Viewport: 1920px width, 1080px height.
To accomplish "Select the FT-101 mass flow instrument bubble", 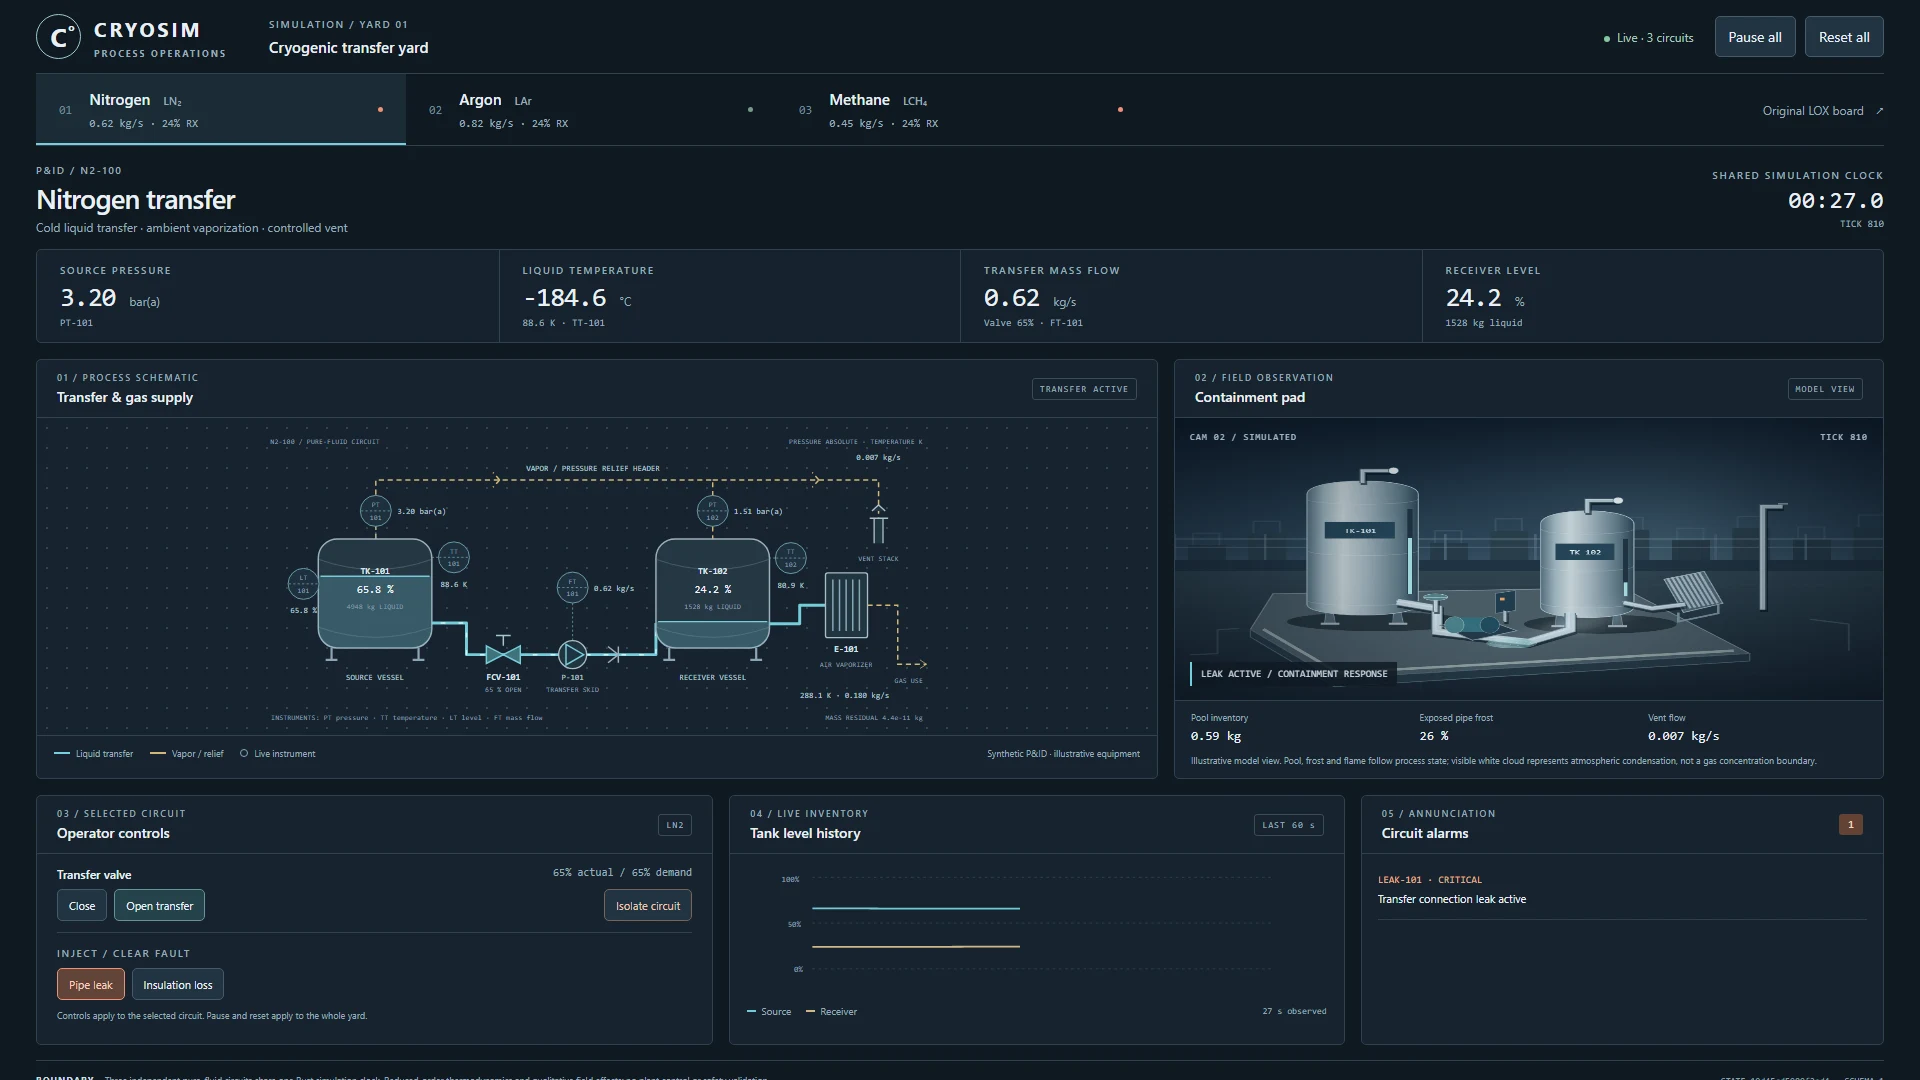I will [572, 587].
